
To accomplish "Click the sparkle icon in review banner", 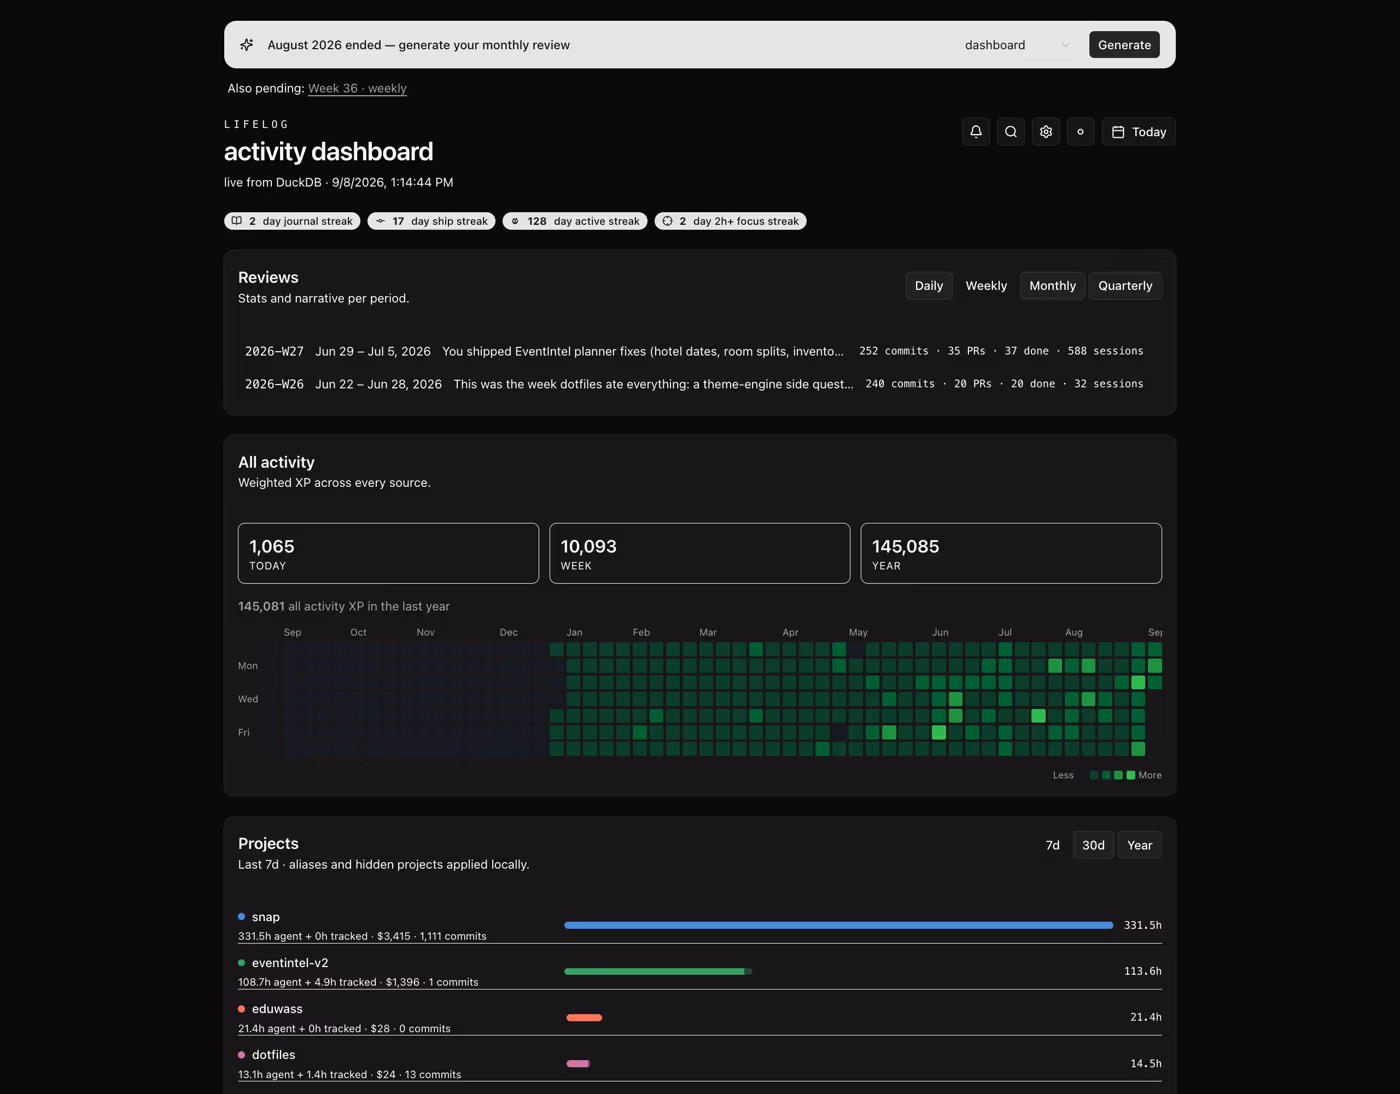I will click(x=247, y=45).
